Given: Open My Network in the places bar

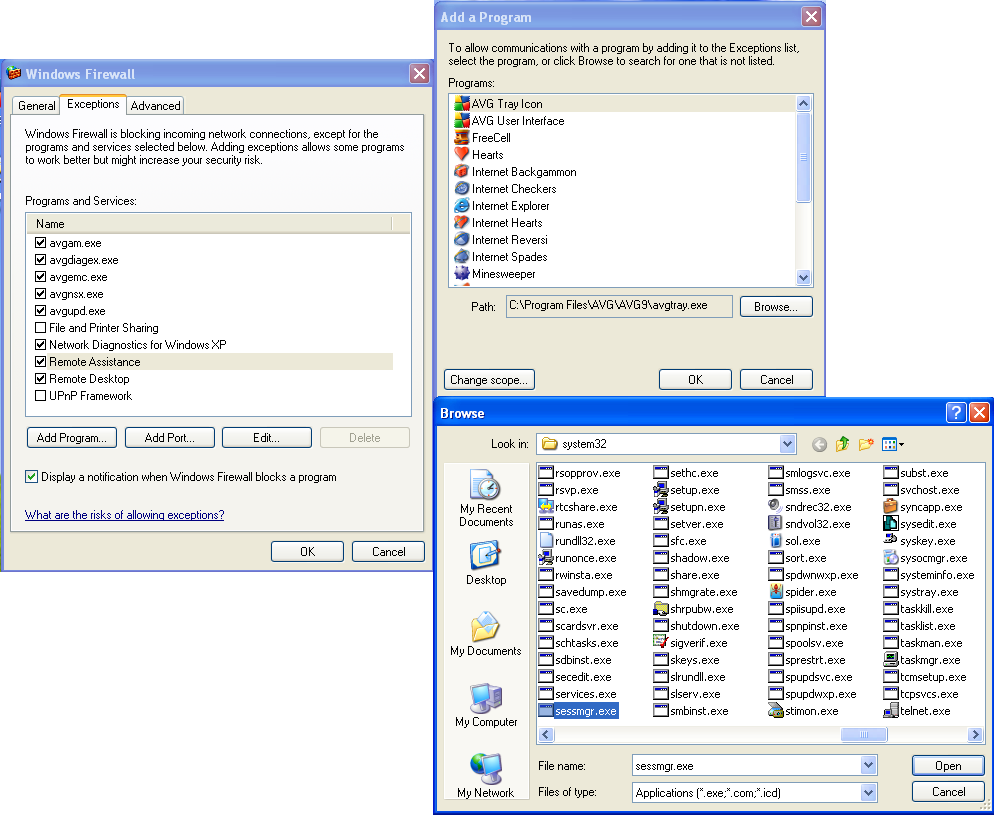Looking at the screenshot, I should coord(486,776).
